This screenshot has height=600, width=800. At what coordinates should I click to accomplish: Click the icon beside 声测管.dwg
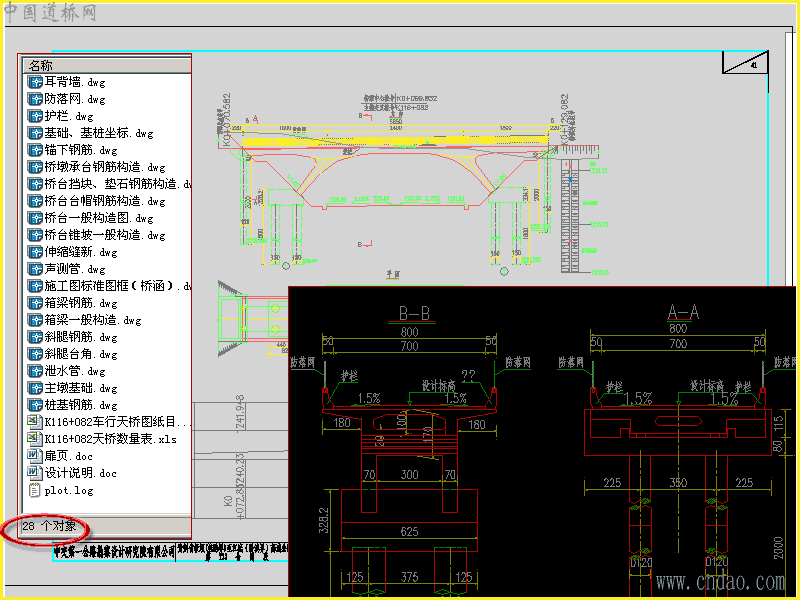35,269
